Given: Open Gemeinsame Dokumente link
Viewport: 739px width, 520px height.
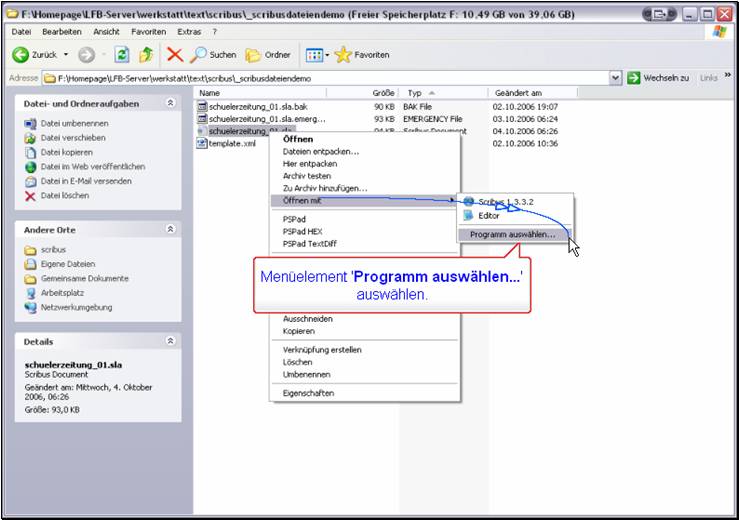Looking at the screenshot, I should click(84, 278).
